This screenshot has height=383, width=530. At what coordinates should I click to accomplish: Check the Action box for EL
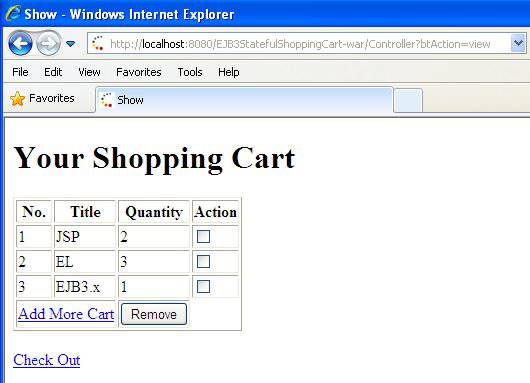pyautogui.click(x=203, y=261)
